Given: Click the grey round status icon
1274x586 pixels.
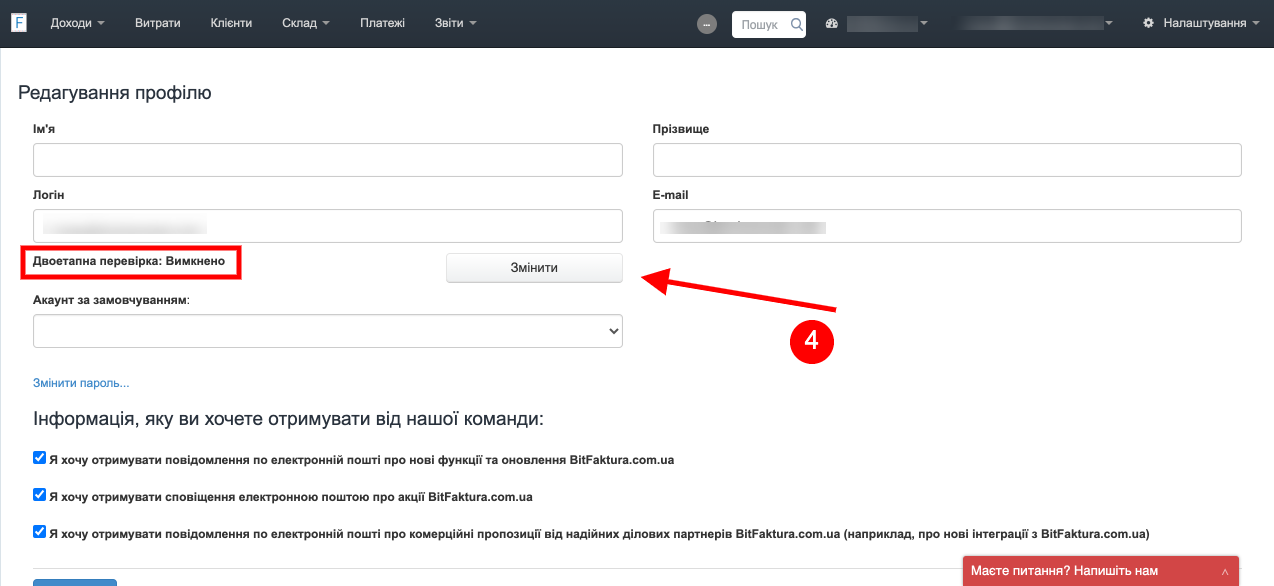Looking at the screenshot, I should 707,24.
